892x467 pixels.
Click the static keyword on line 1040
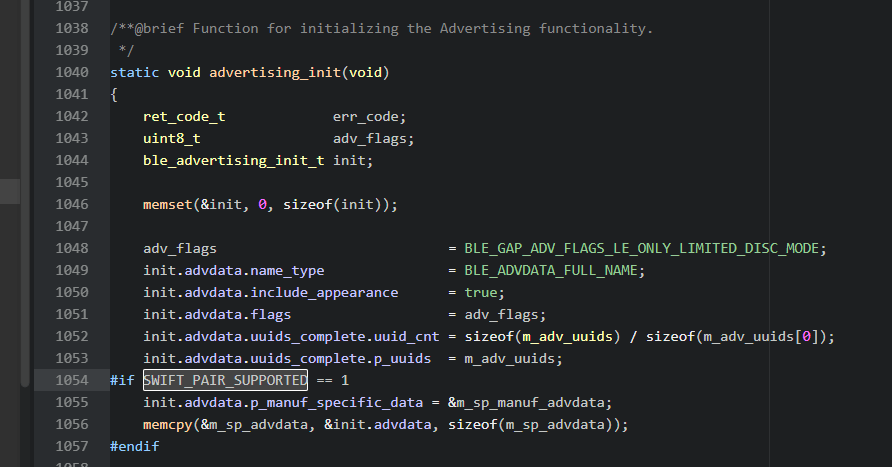coord(134,72)
